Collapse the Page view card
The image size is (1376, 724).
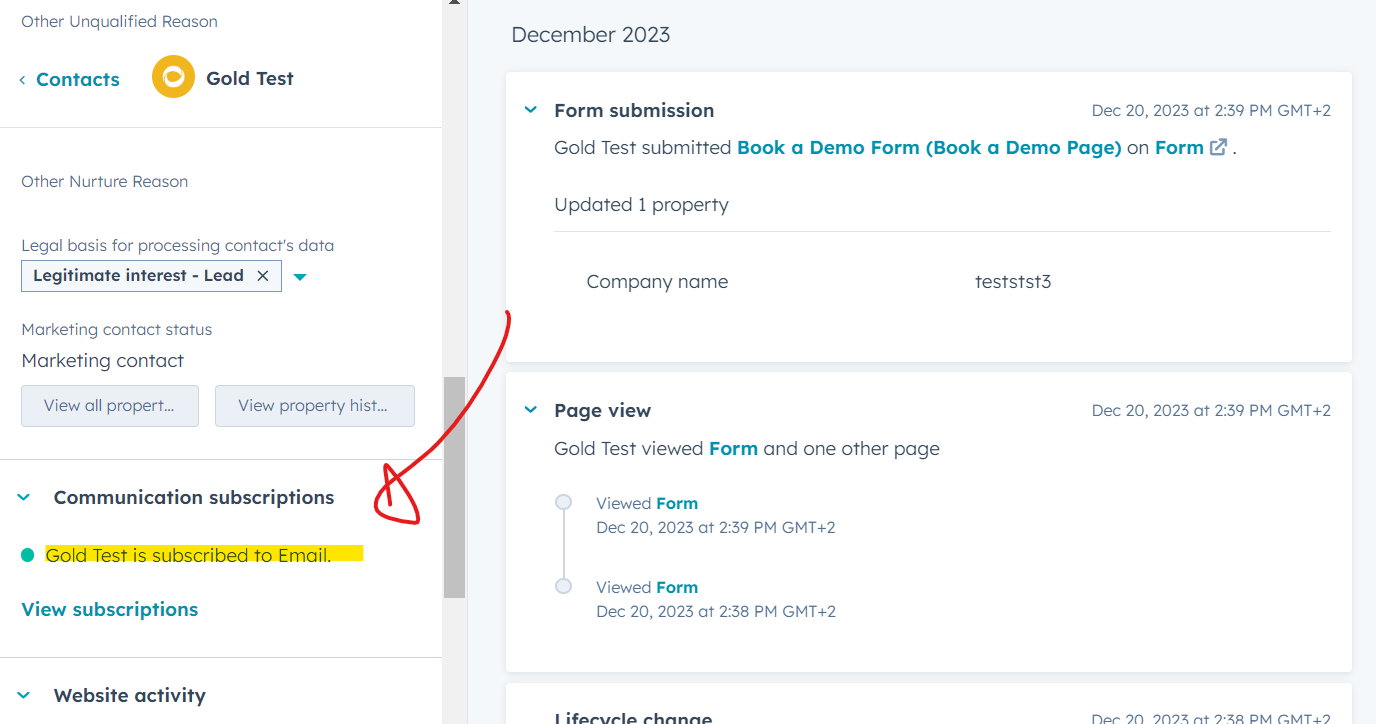pyautogui.click(x=531, y=410)
